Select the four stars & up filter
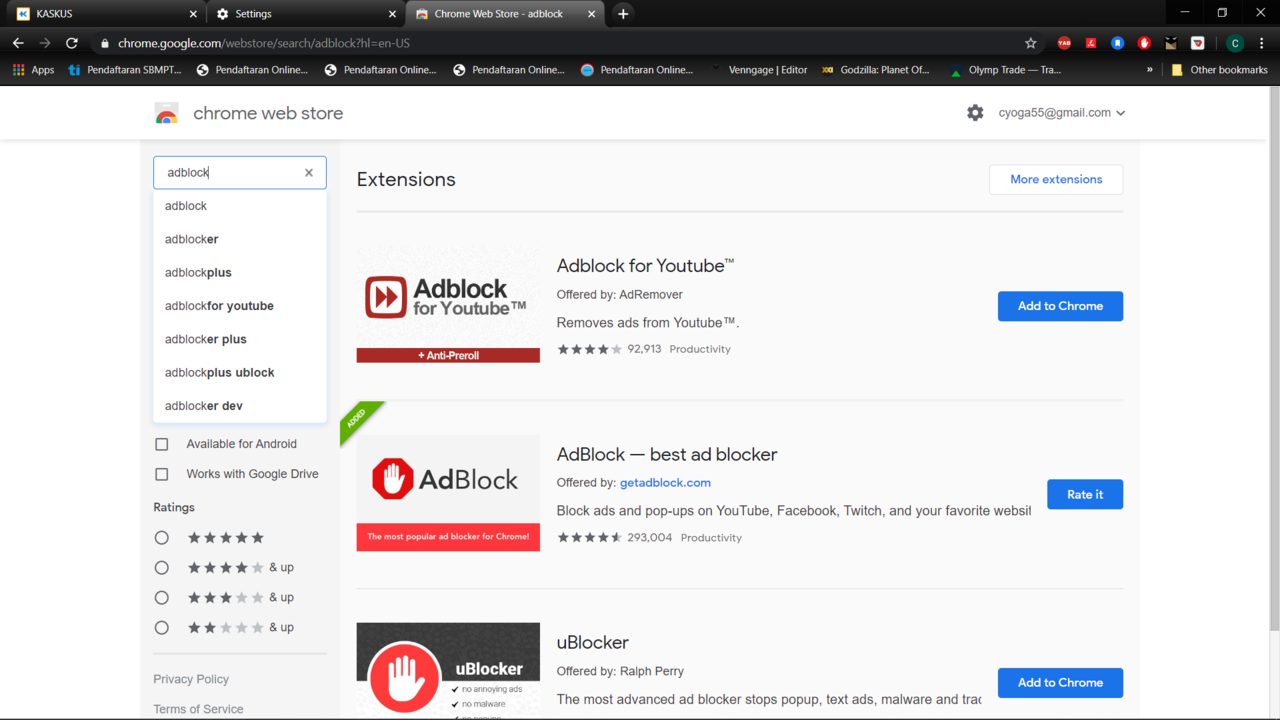Viewport: 1280px width, 720px height. tap(162, 568)
